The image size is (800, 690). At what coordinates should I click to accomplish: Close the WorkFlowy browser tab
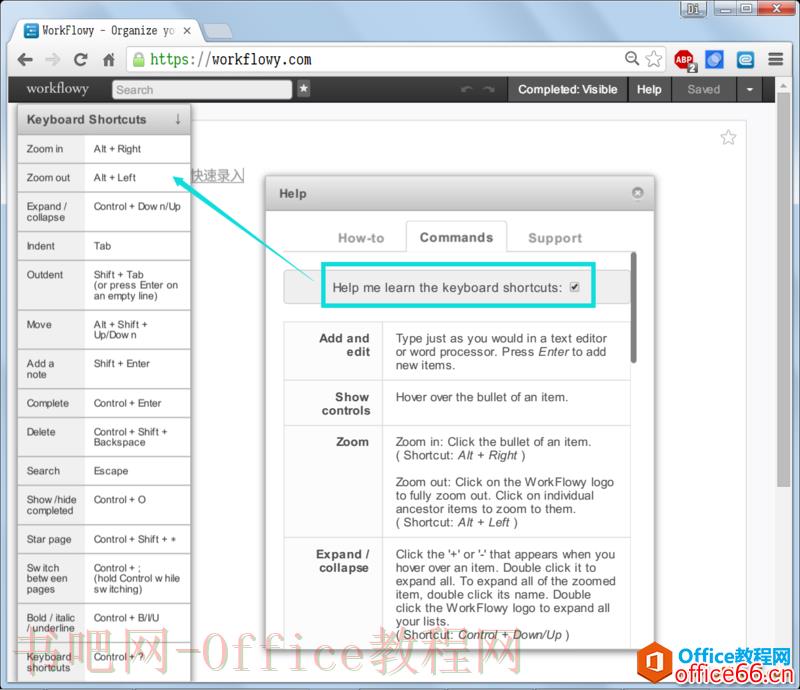click(x=187, y=31)
